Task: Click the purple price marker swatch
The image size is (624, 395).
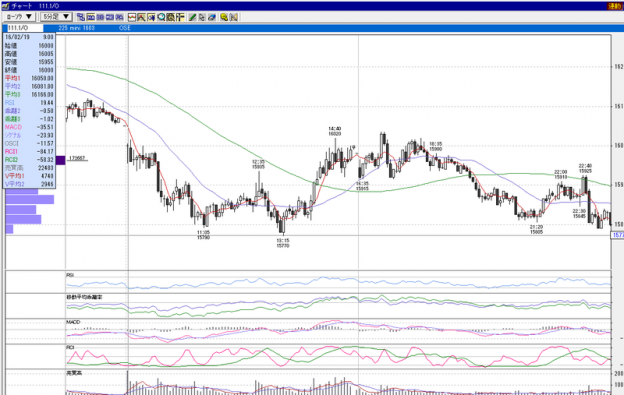Action: (60, 160)
